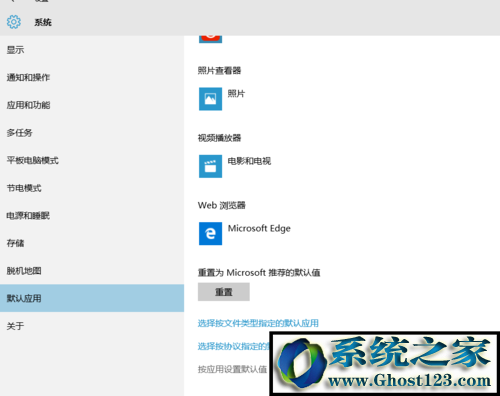This screenshot has height=396, width=500.
Task: Click the Settings gear icon
Action: [14, 22]
